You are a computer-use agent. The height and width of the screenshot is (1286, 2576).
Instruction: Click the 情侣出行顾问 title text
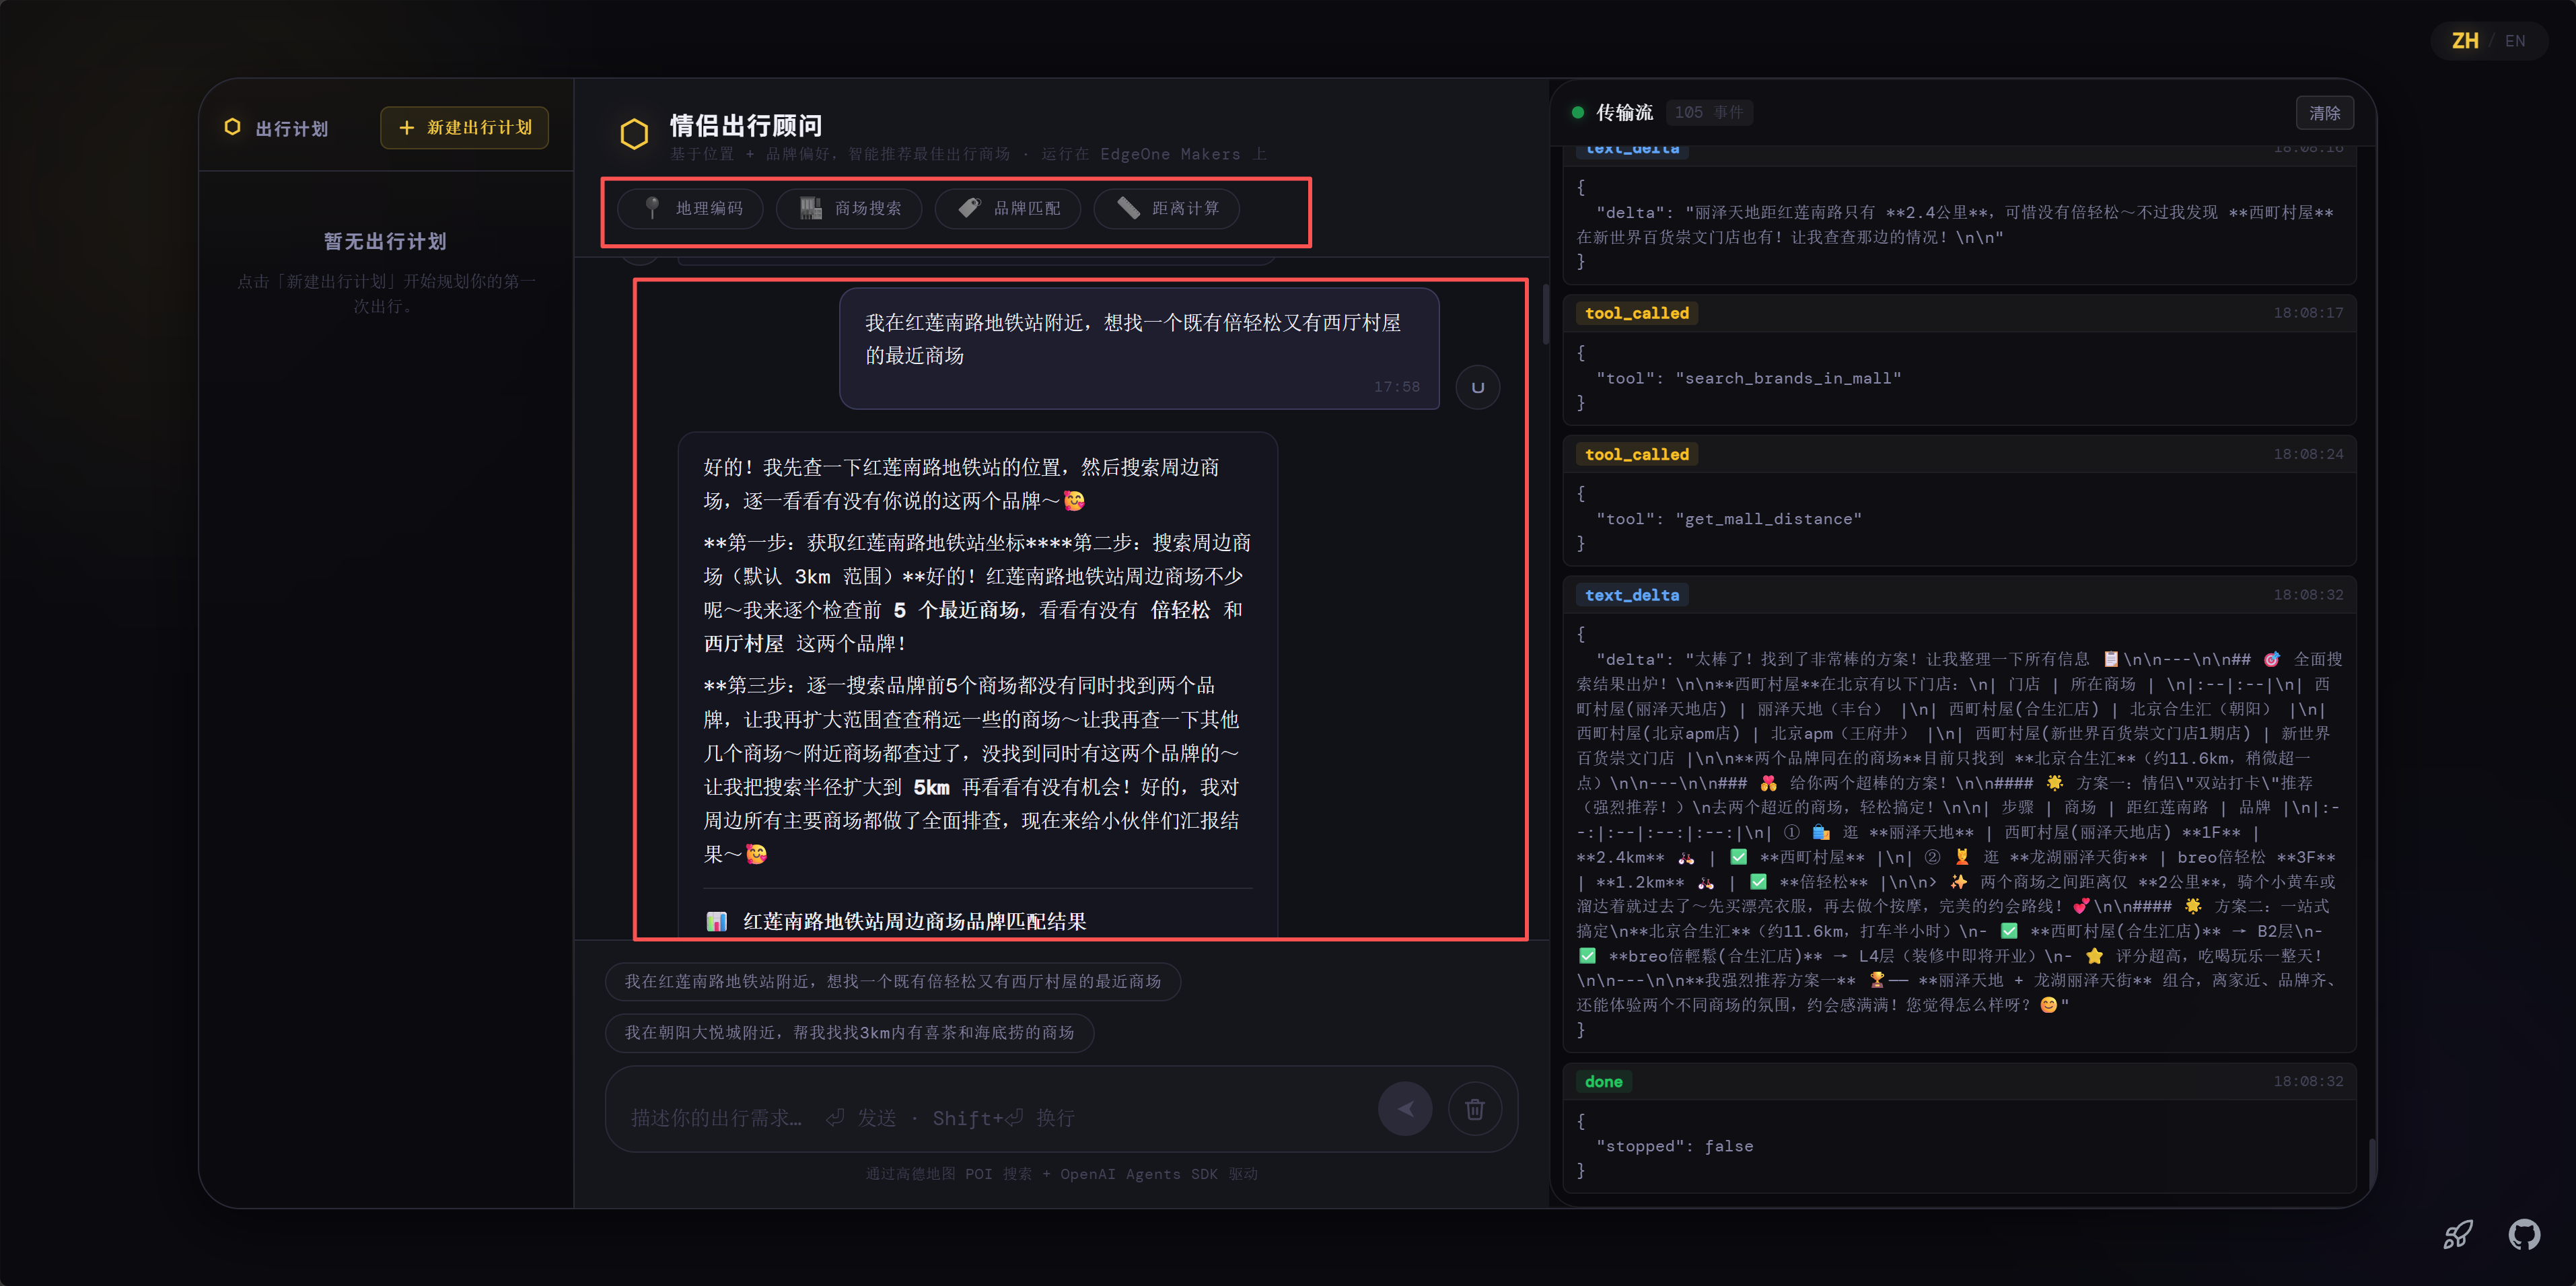pos(746,125)
